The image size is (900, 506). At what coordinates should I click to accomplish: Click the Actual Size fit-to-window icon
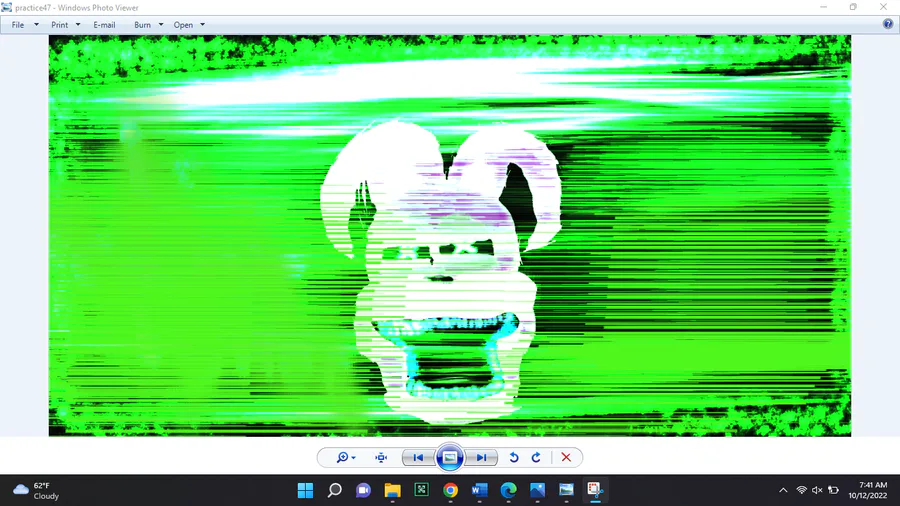pos(381,457)
